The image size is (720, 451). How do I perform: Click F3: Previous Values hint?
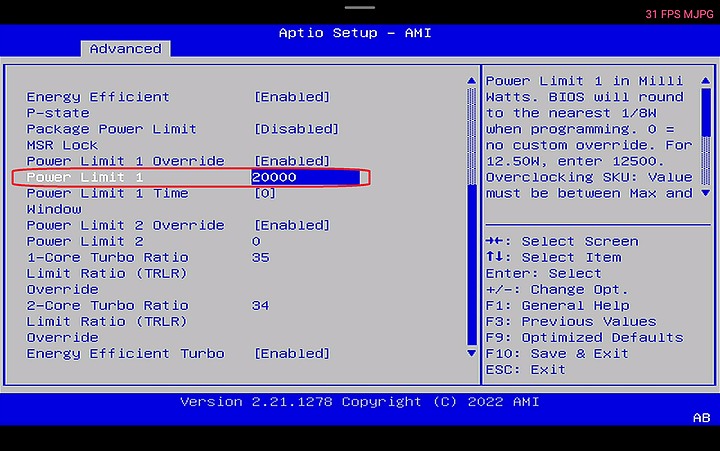pos(571,321)
